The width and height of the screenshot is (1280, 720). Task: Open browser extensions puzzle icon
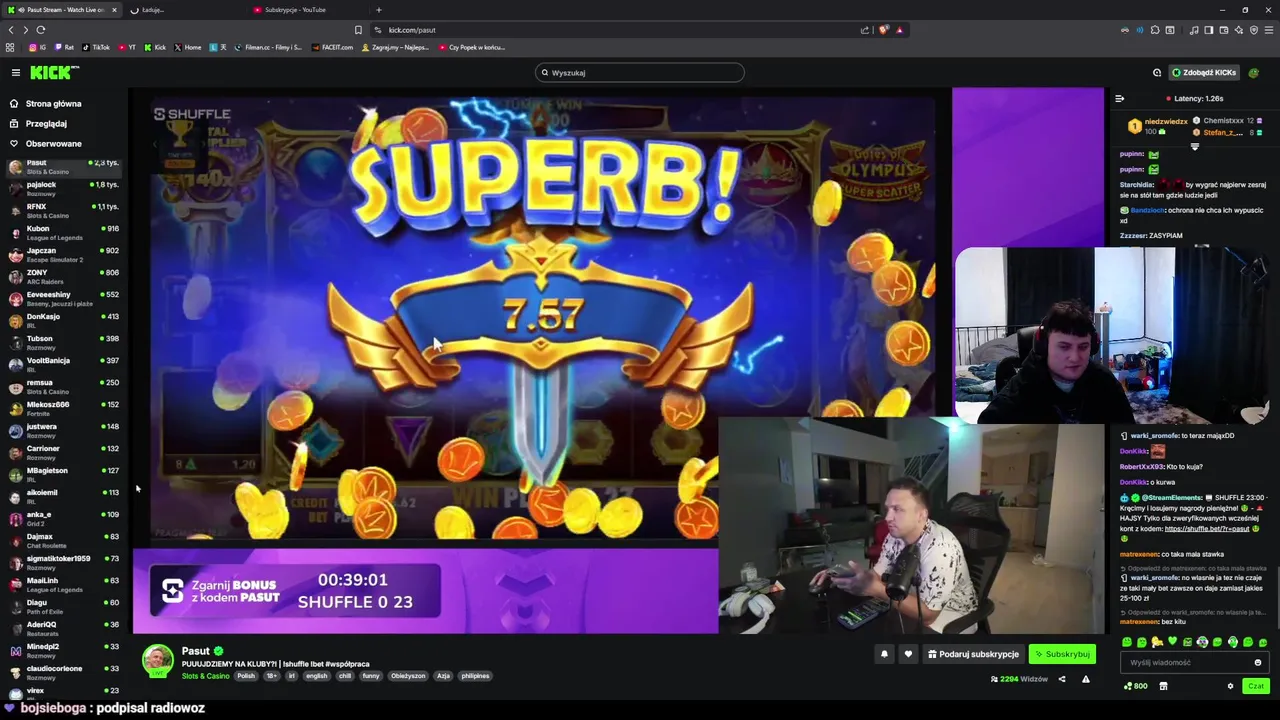(x=1155, y=30)
